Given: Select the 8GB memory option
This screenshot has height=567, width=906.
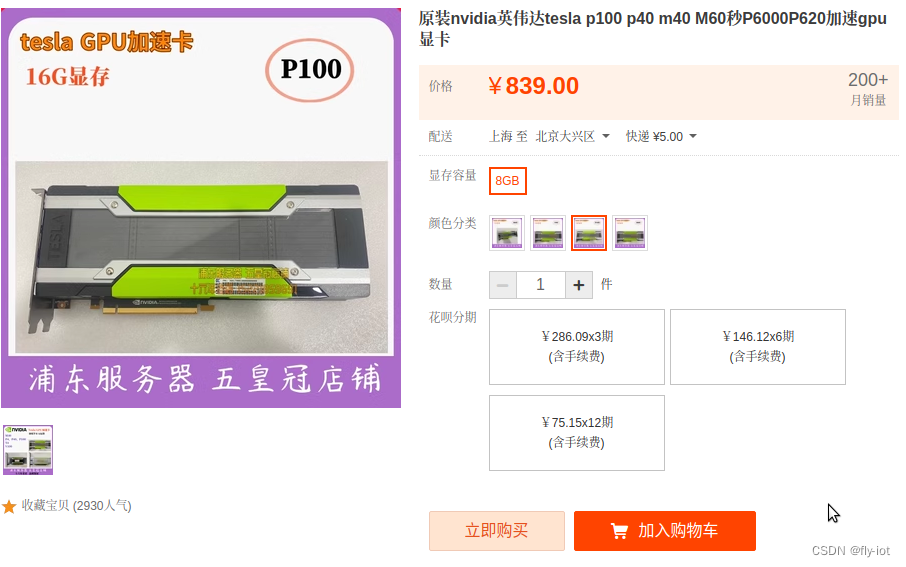Looking at the screenshot, I should pyautogui.click(x=507, y=181).
